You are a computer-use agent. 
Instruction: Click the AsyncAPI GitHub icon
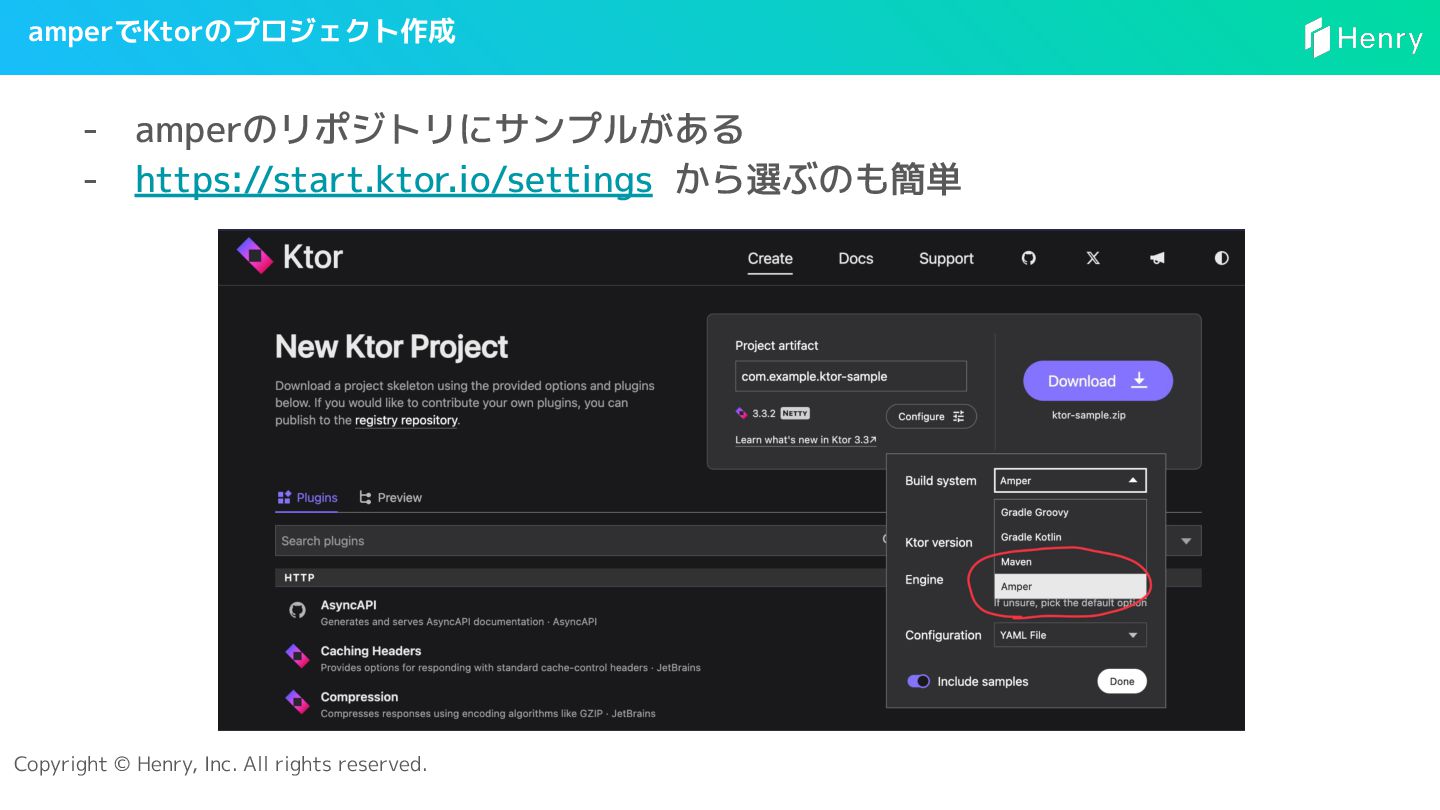coord(297,610)
